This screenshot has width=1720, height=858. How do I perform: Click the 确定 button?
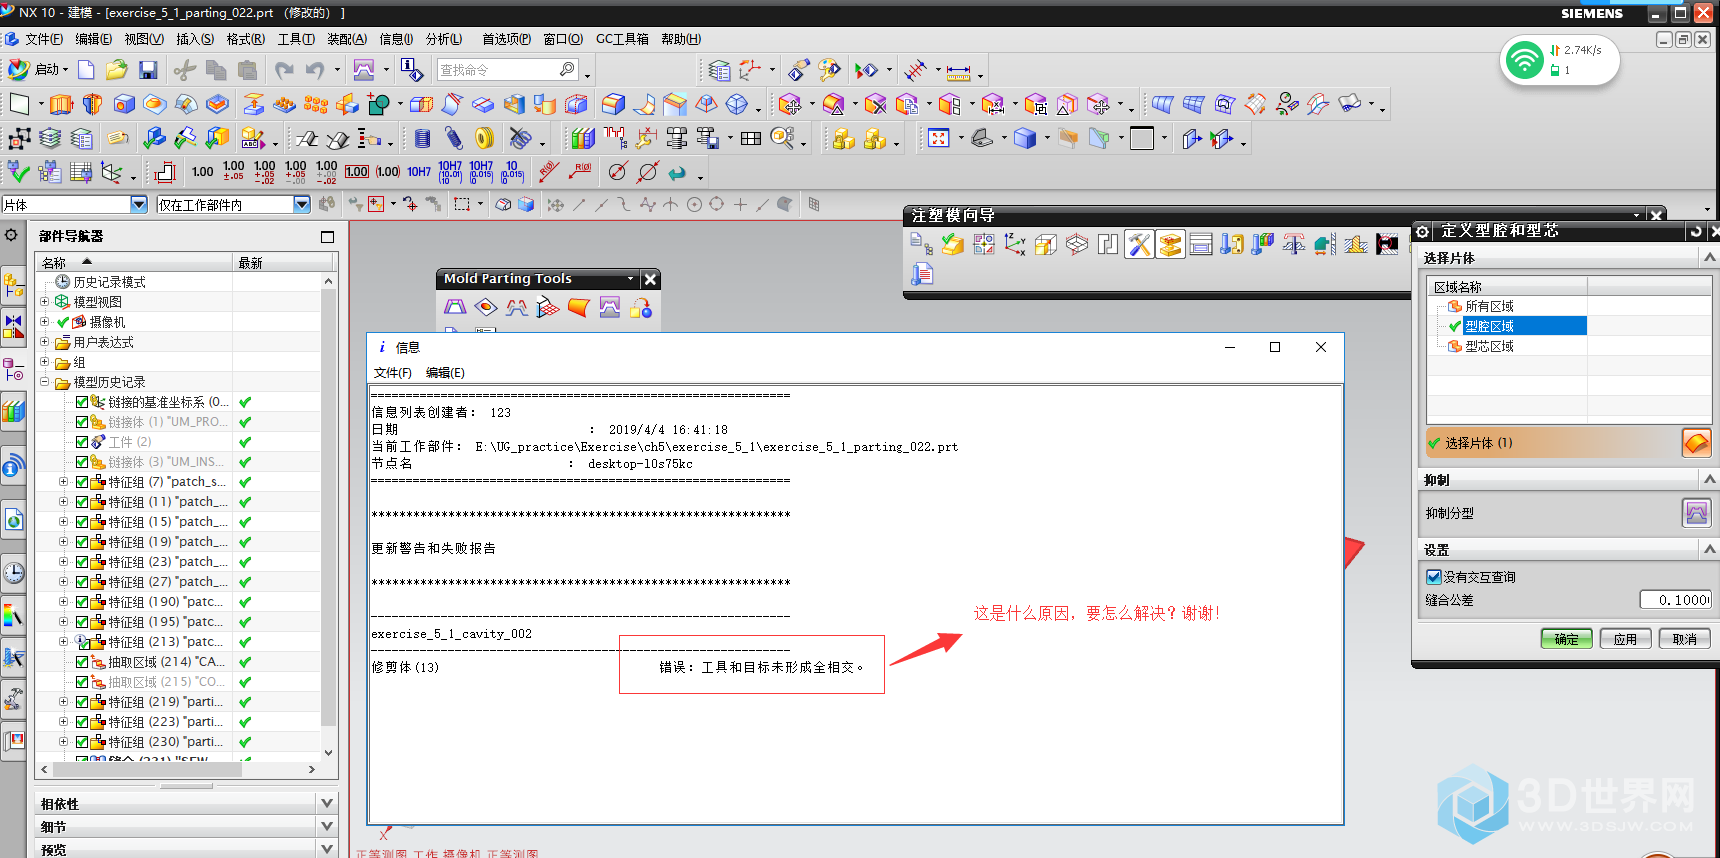(1566, 639)
